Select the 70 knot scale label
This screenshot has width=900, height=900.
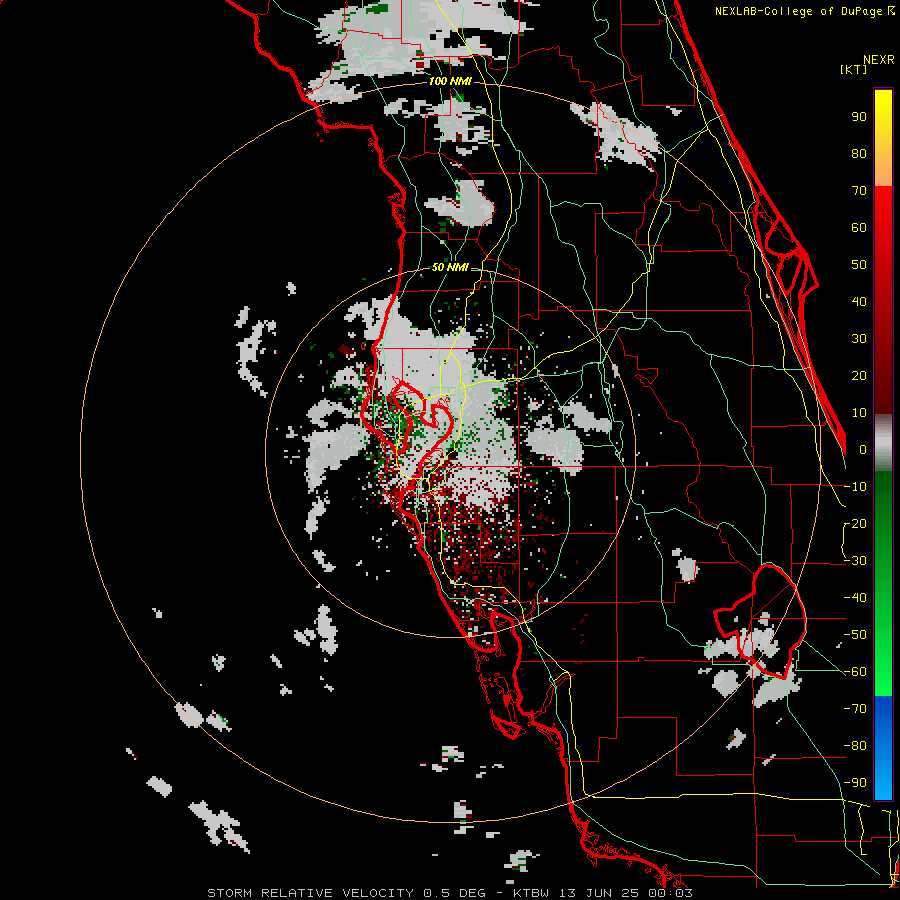coord(859,191)
